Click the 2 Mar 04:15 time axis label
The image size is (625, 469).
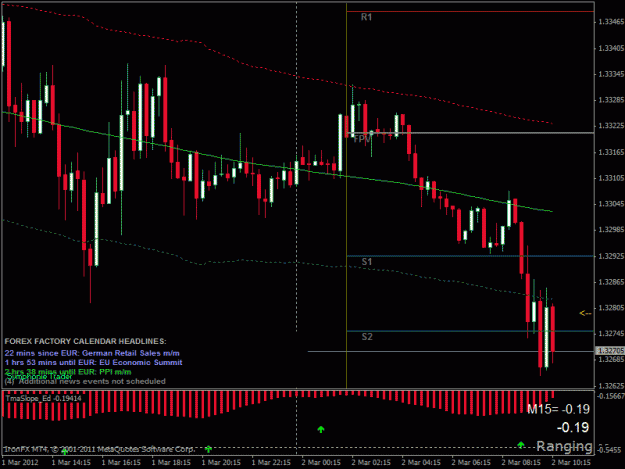click(421, 463)
